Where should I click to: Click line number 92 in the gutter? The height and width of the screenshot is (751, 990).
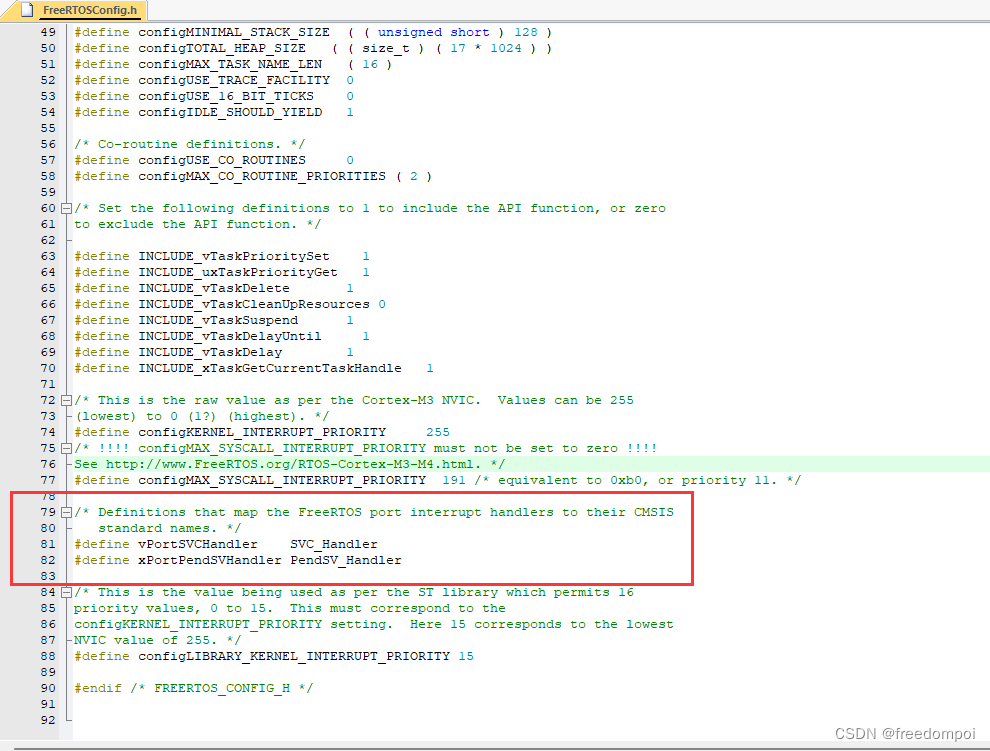pyautogui.click(x=48, y=720)
